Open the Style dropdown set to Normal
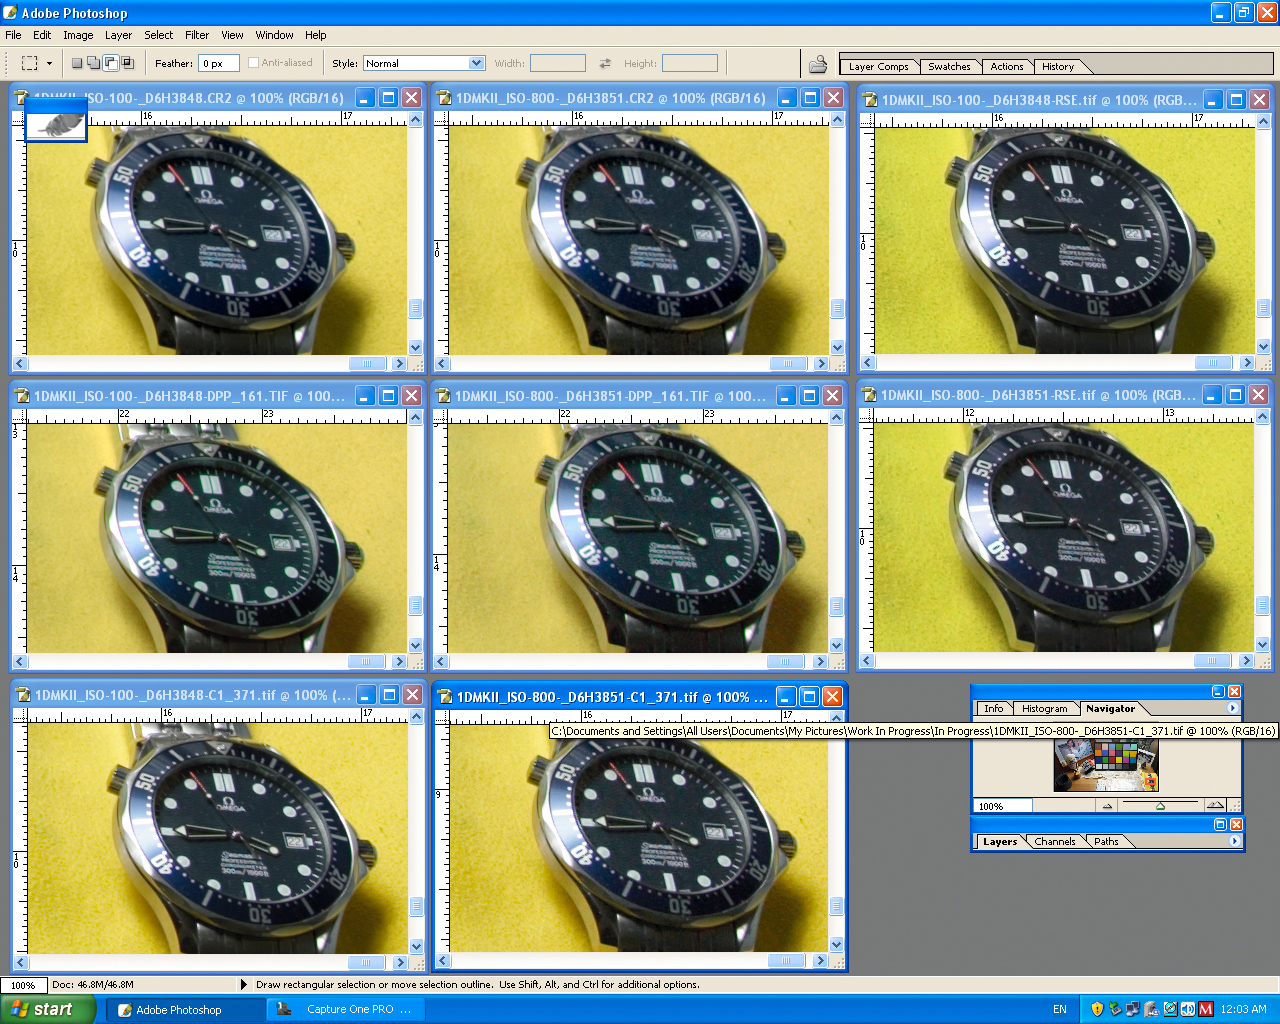This screenshot has height=1024, width=1280. (424, 63)
